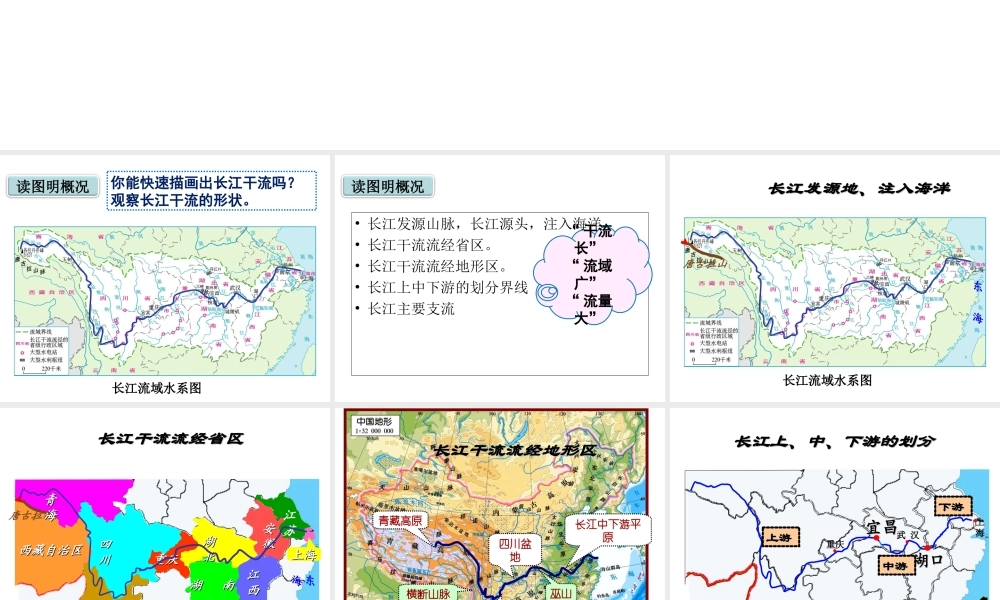Click the 中游 label box on the river map

coord(895,565)
